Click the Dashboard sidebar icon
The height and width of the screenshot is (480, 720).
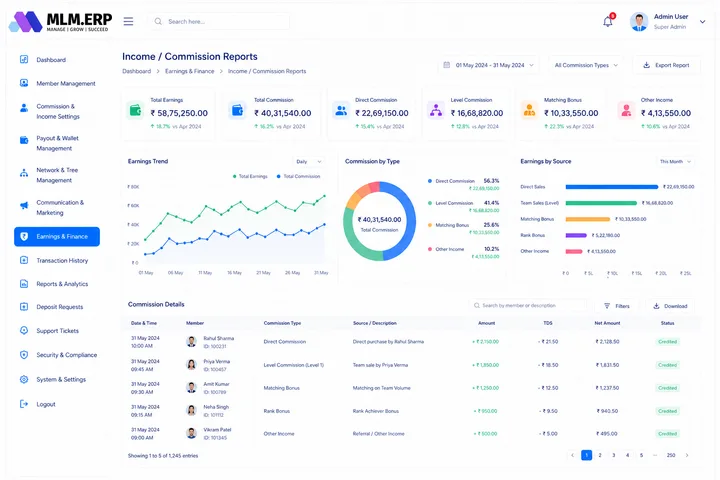click(x=24, y=59)
